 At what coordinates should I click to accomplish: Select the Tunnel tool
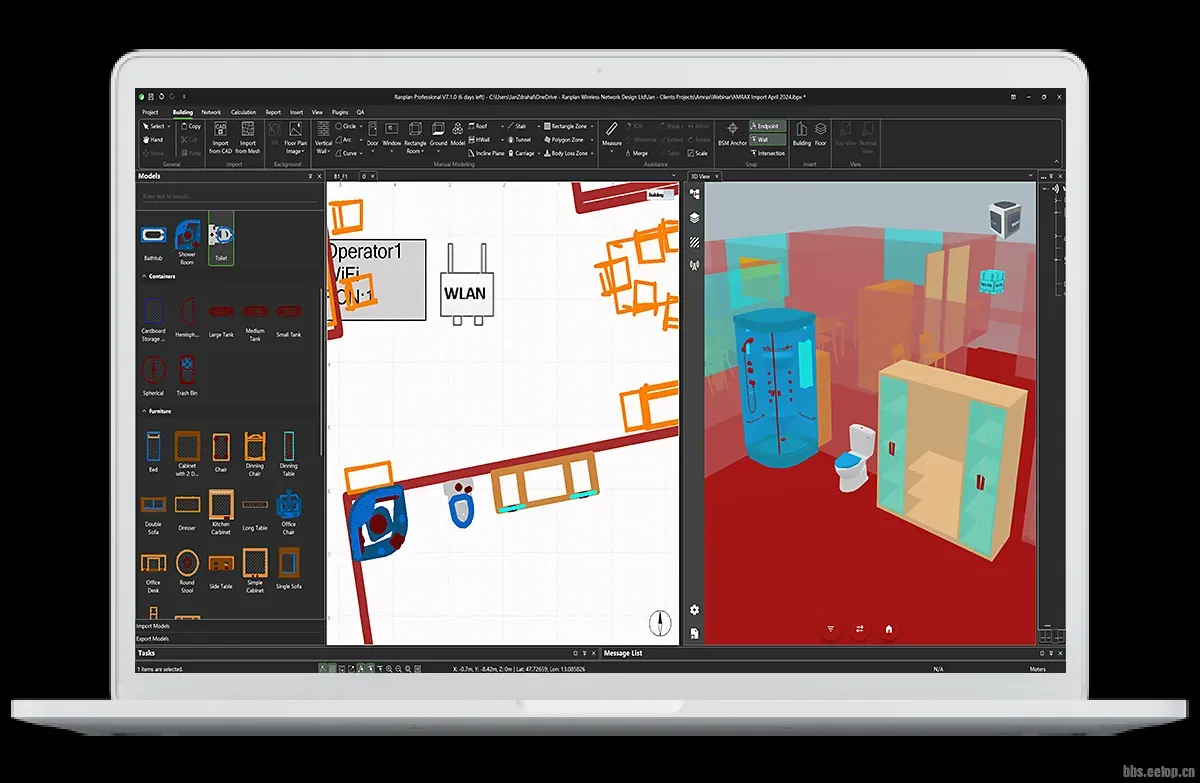tap(520, 140)
